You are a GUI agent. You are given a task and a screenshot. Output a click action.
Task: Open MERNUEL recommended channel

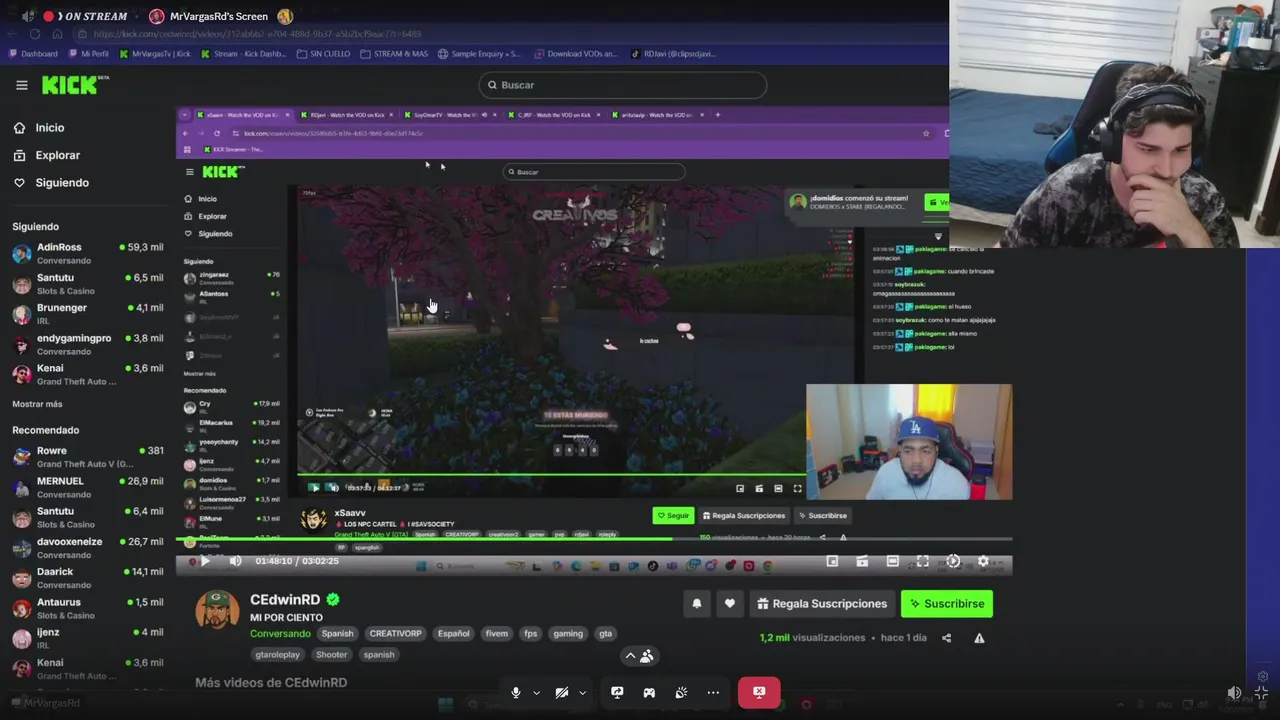(x=87, y=487)
